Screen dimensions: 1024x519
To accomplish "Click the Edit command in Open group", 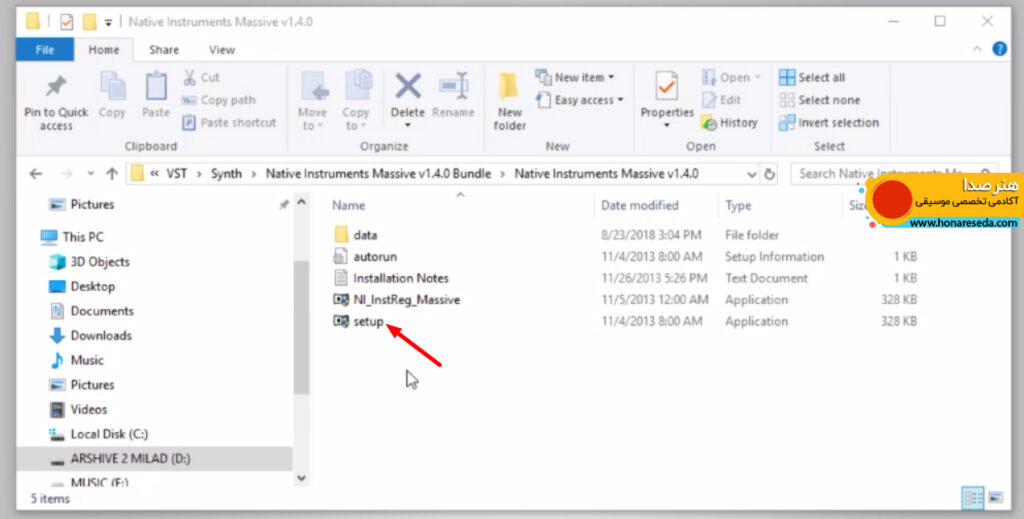I will pyautogui.click(x=722, y=100).
